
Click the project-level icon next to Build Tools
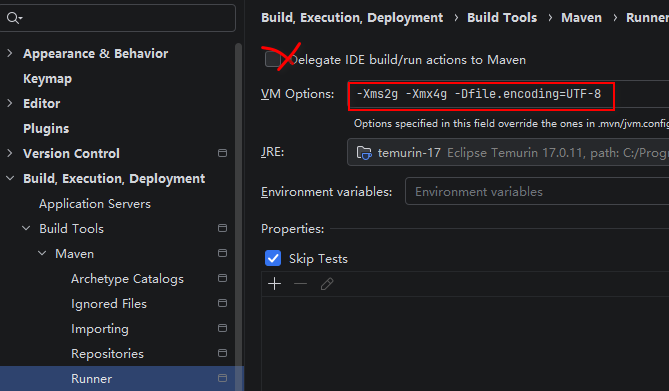pos(222,228)
